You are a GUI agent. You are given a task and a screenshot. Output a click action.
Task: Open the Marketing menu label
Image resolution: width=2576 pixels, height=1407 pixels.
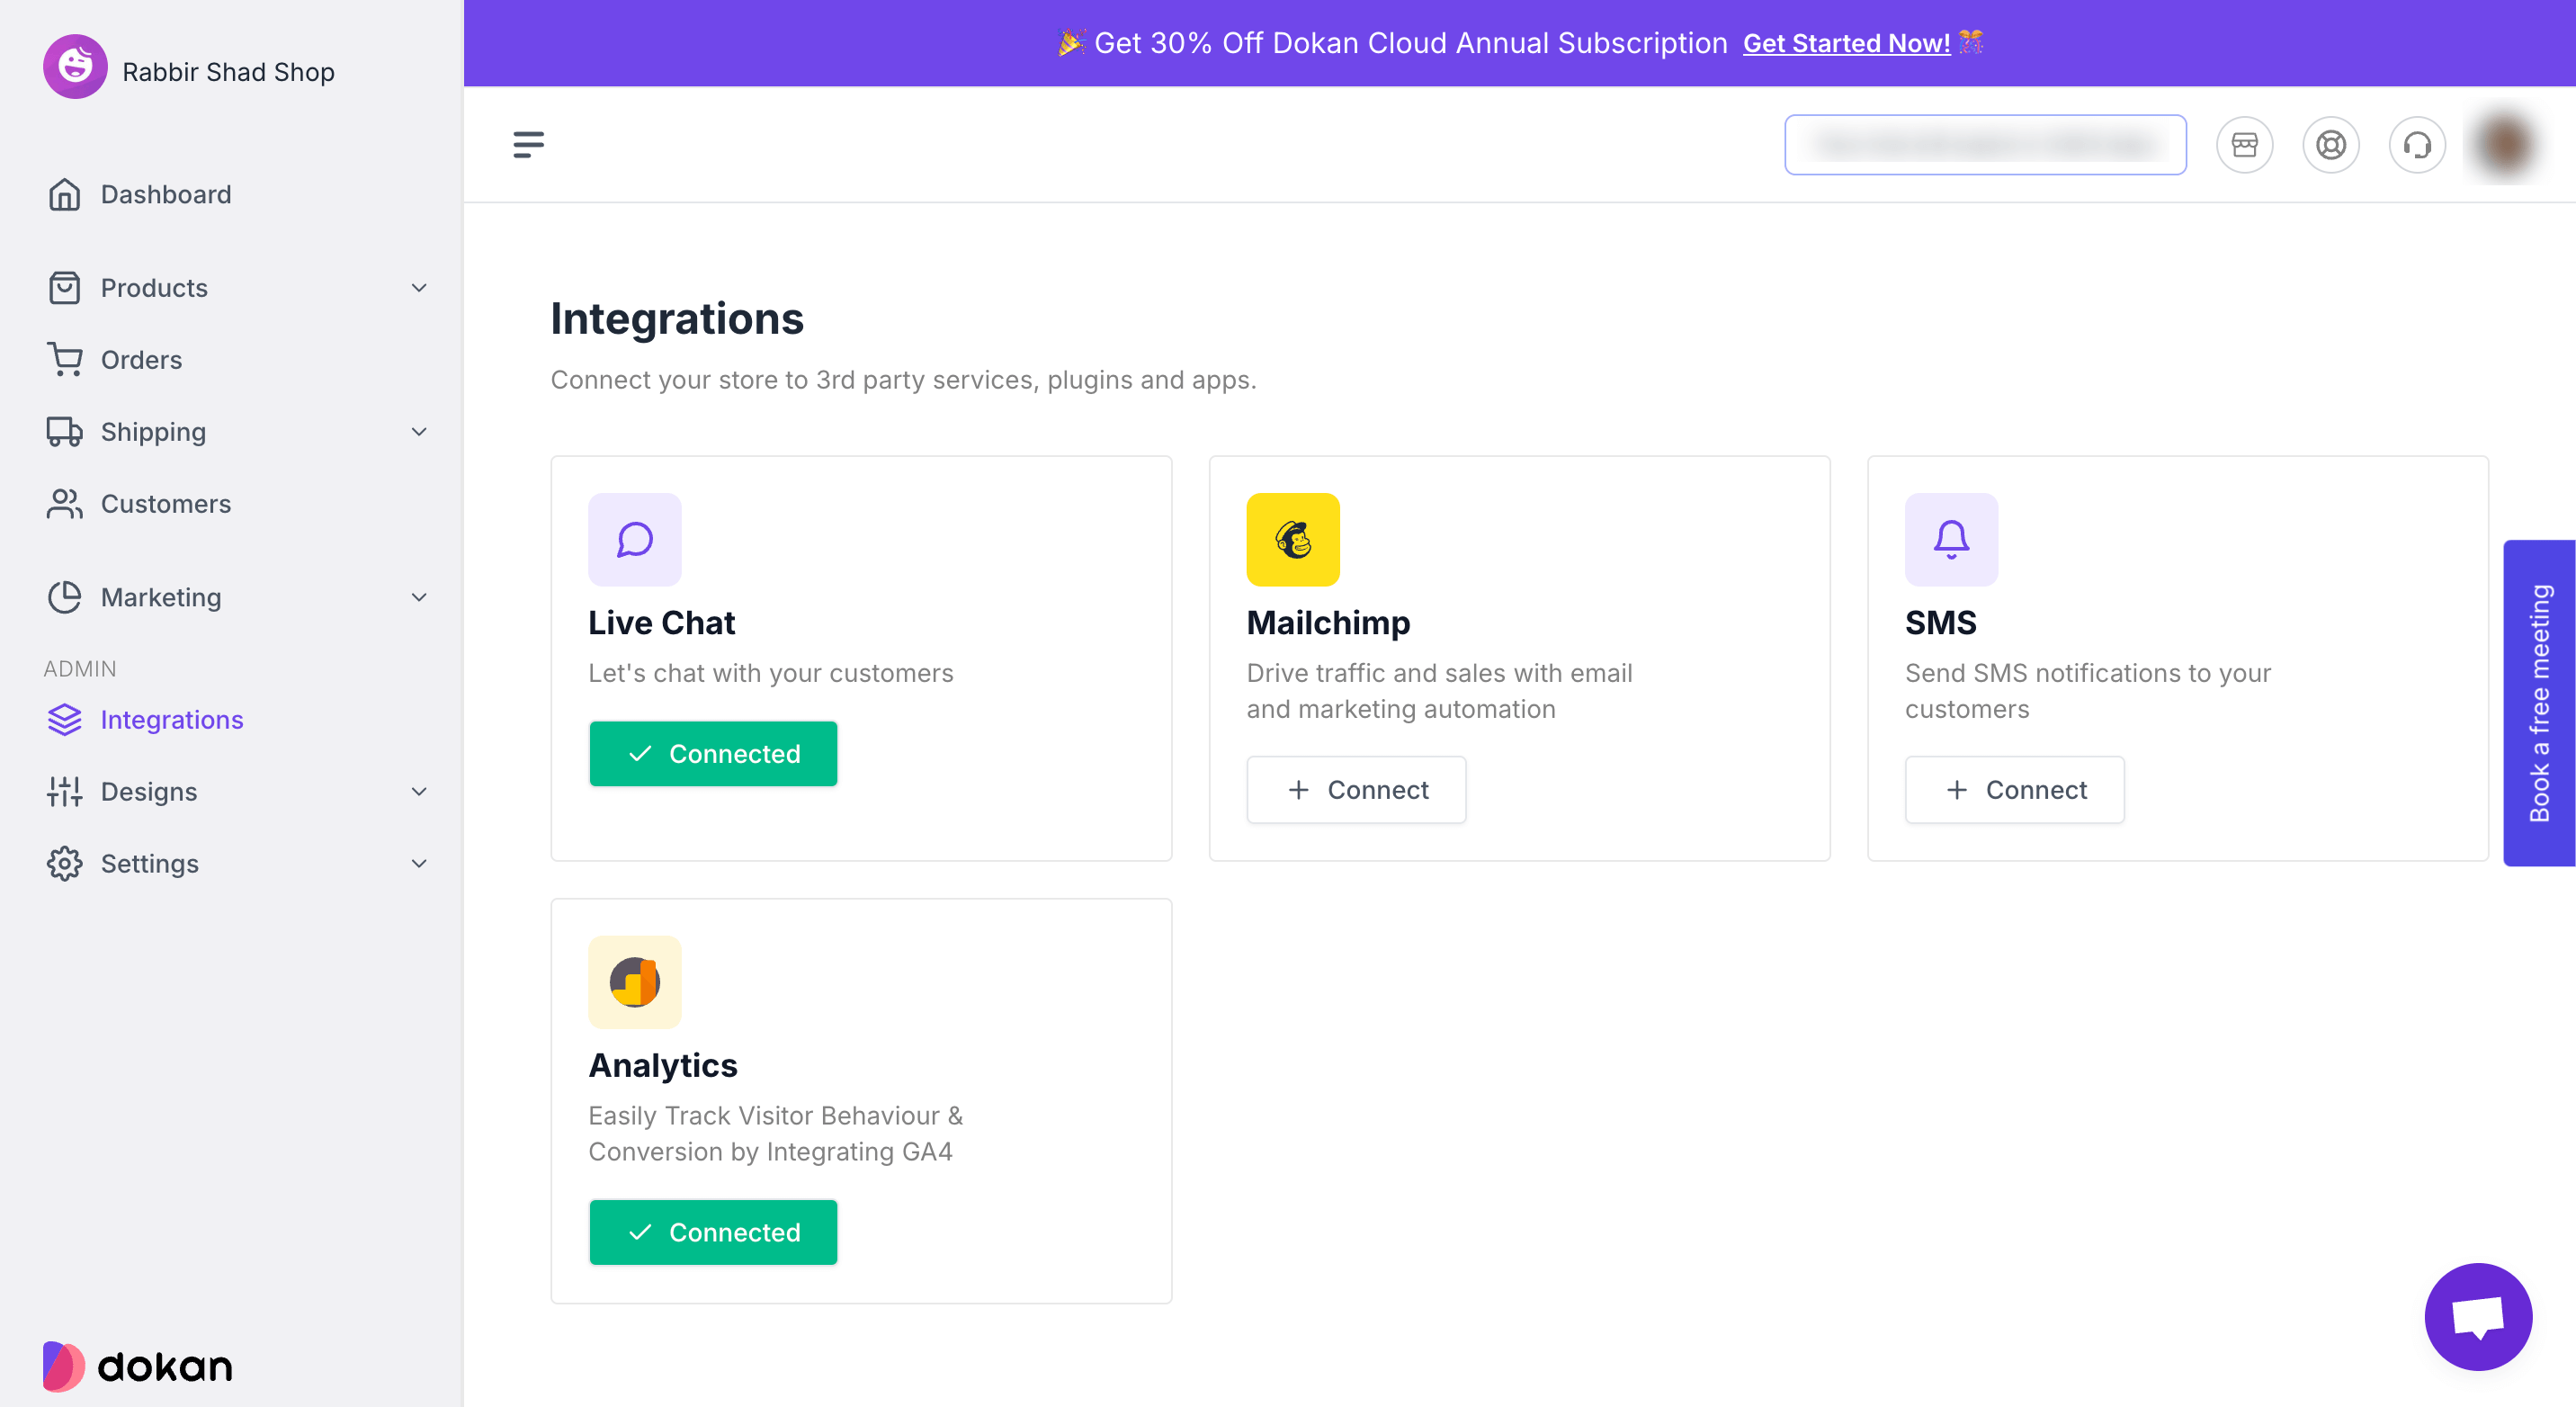[x=161, y=597]
